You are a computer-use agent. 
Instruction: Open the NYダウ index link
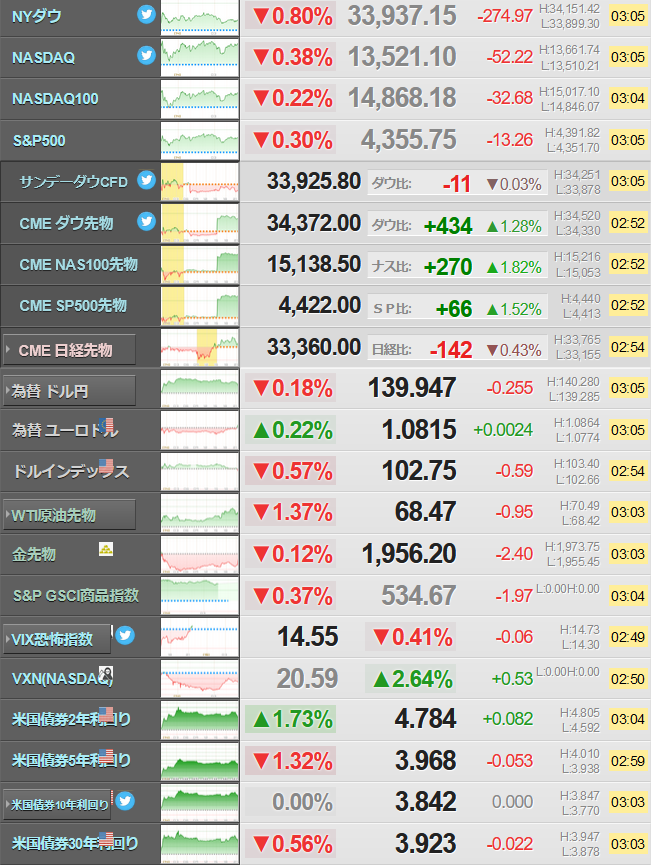pyautogui.click(x=37, y=17)
